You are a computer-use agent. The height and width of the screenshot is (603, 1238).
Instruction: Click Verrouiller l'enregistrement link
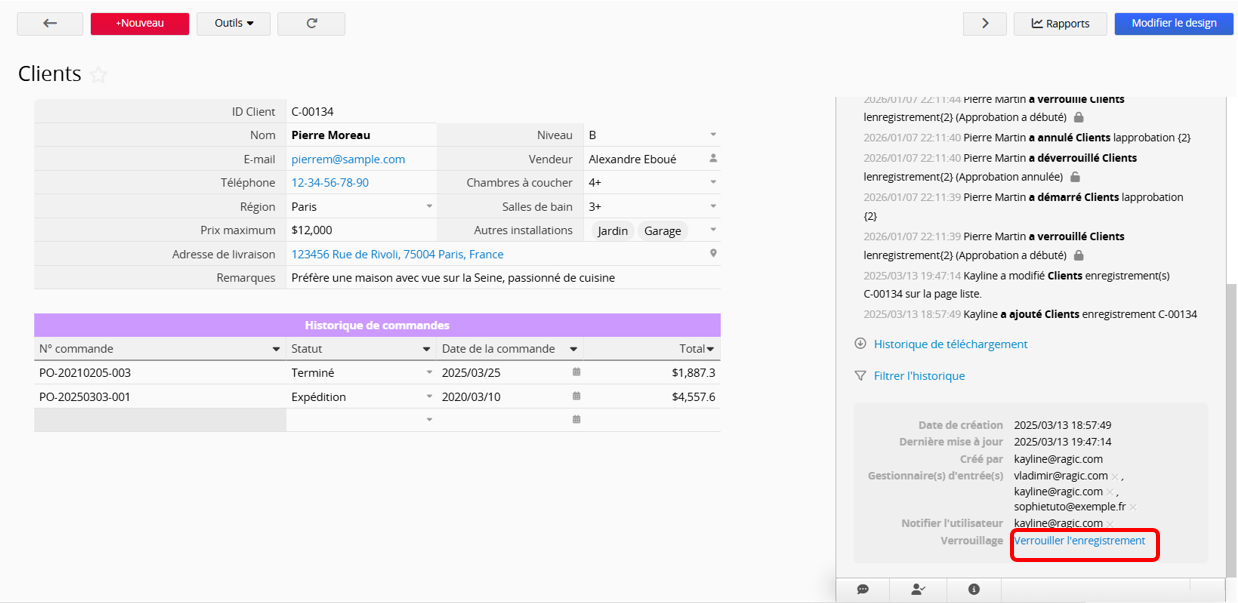[1079, 541]
